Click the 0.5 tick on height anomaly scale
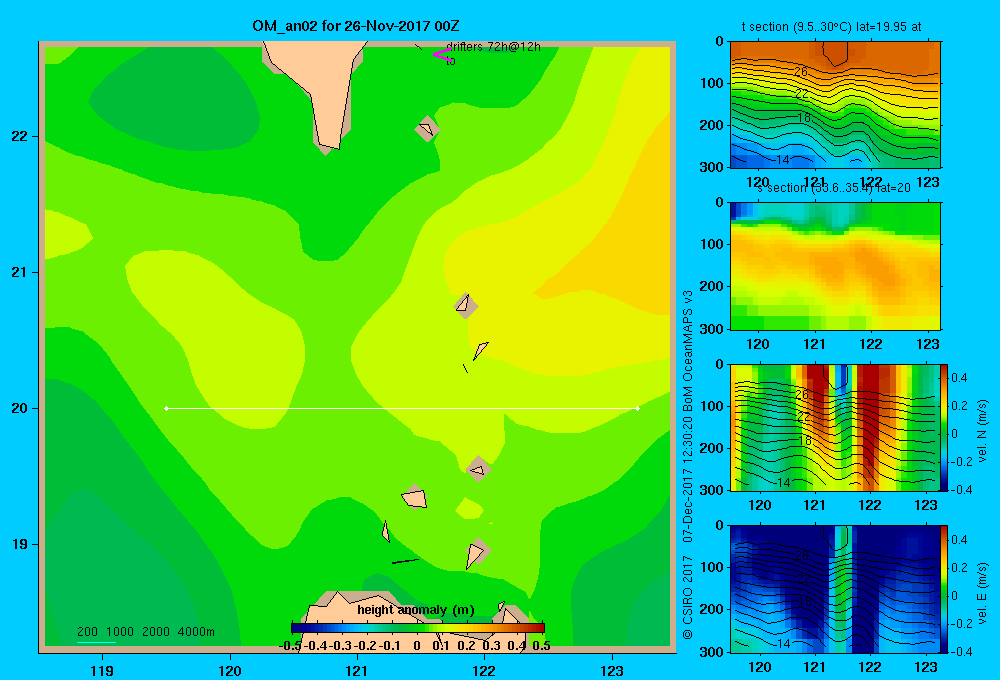The height and width of the screenshot is (680, 1000). pyautogui.click(x=541, y=646)
